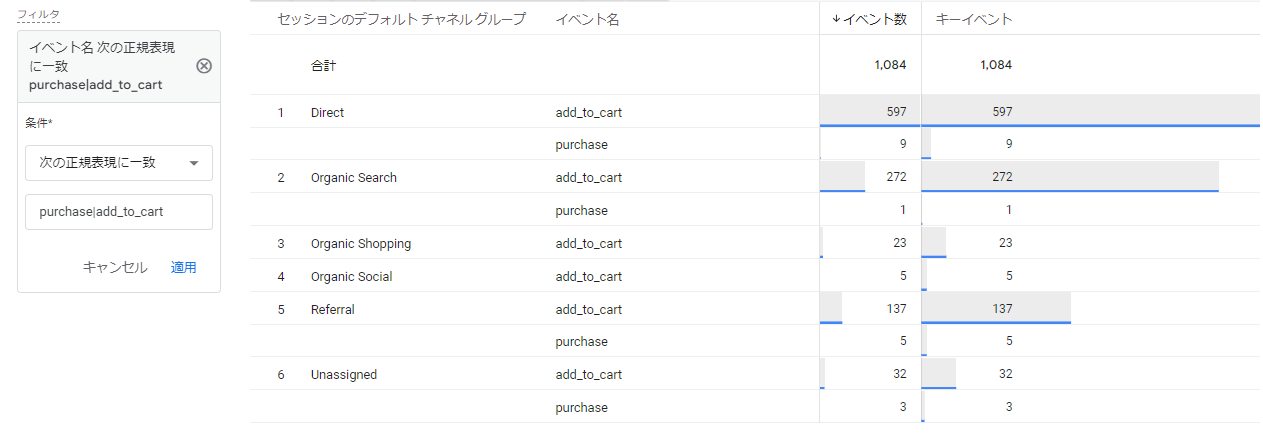This screenshot has height=434, width=1263.
Task: Click the キーイベント column header
Action: coord(974,19)
